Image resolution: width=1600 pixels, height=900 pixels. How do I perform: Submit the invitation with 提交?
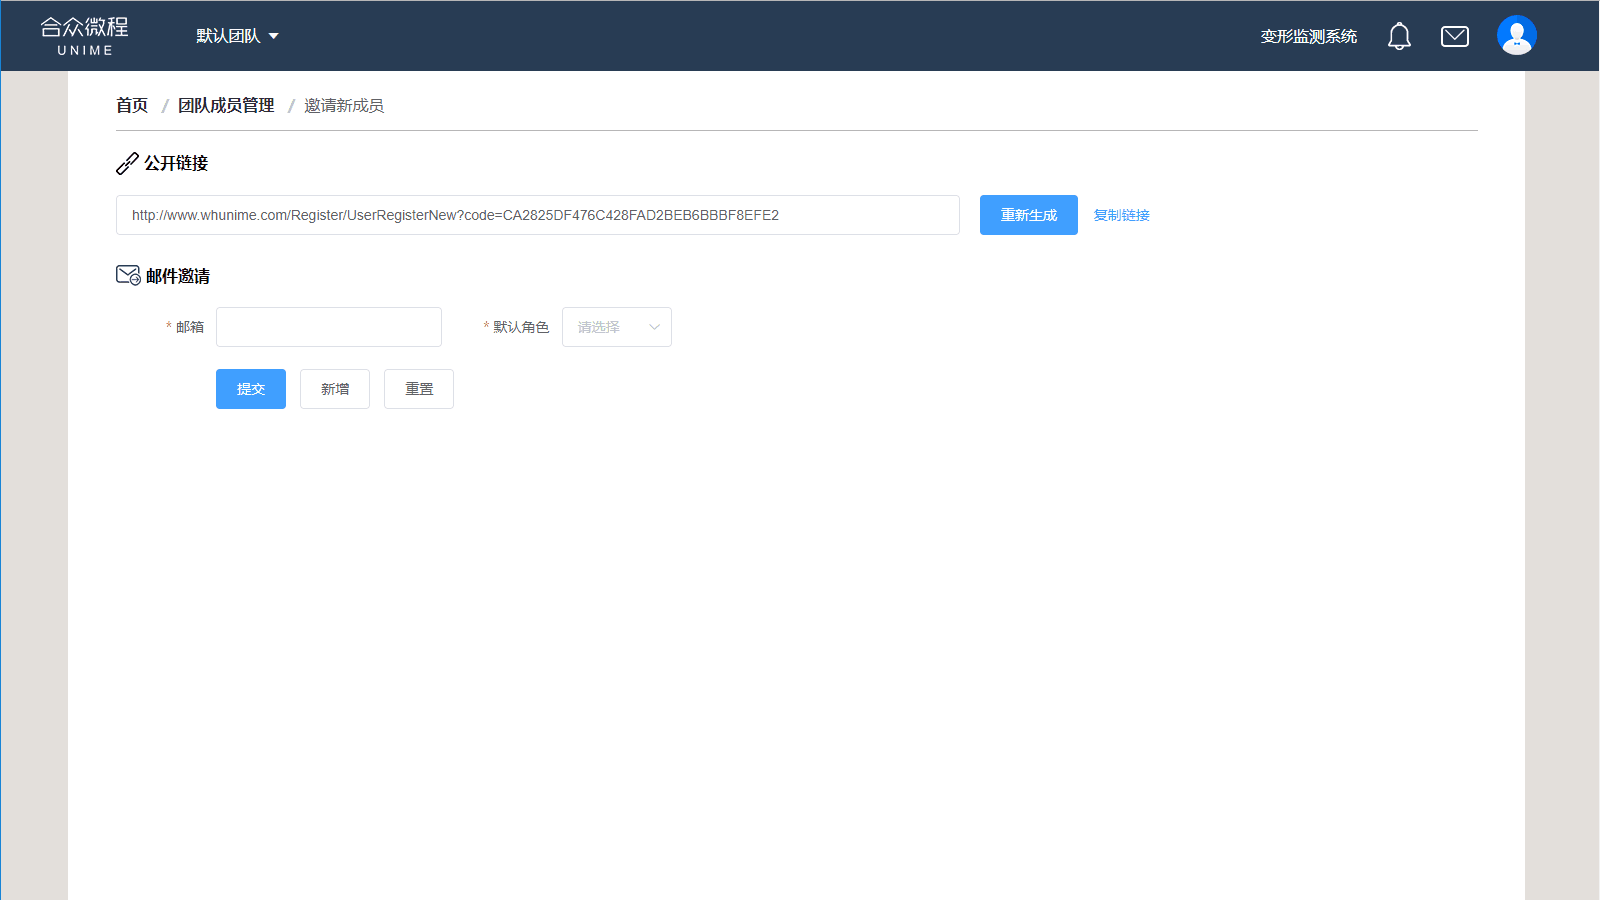251,389
